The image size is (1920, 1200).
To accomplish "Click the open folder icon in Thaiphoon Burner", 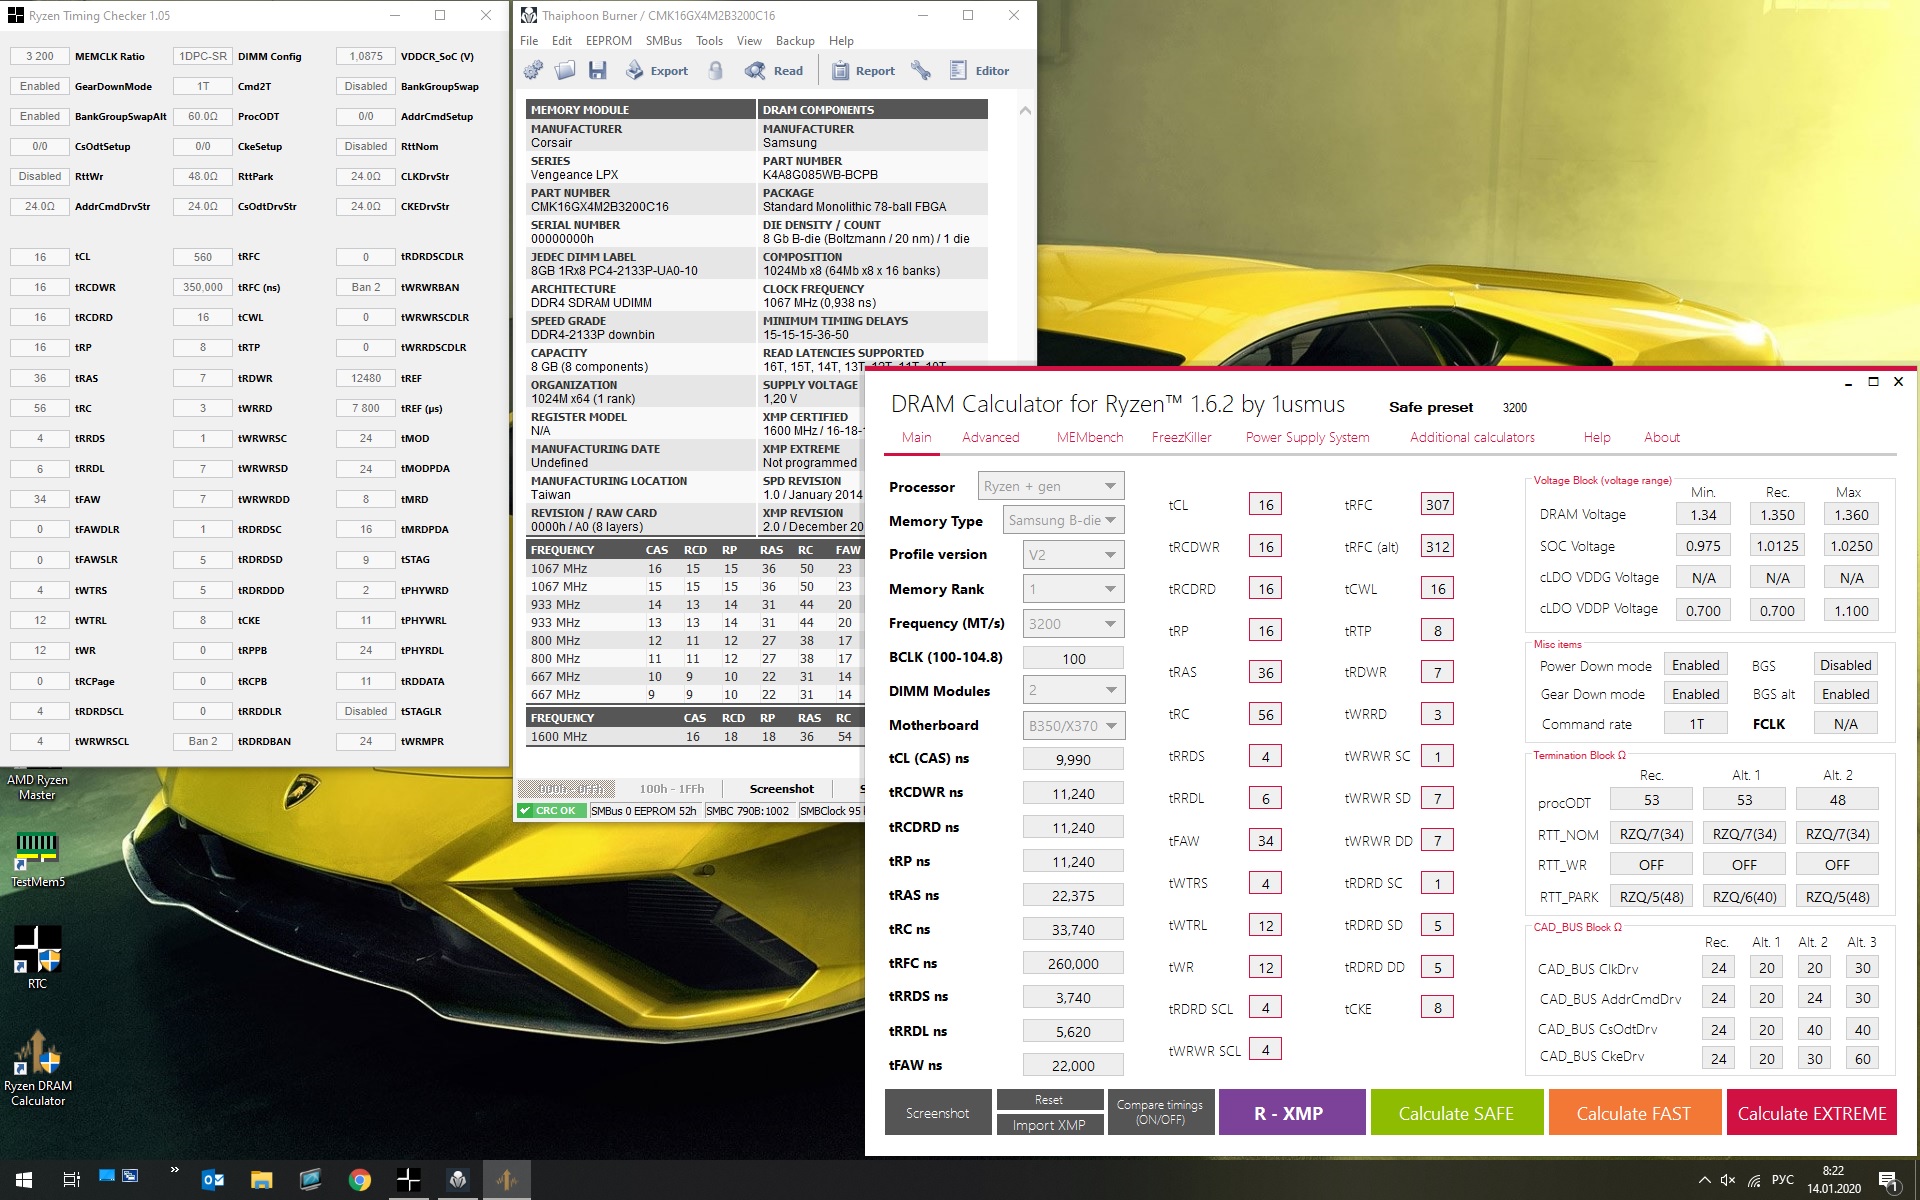I will pos(565,70).
